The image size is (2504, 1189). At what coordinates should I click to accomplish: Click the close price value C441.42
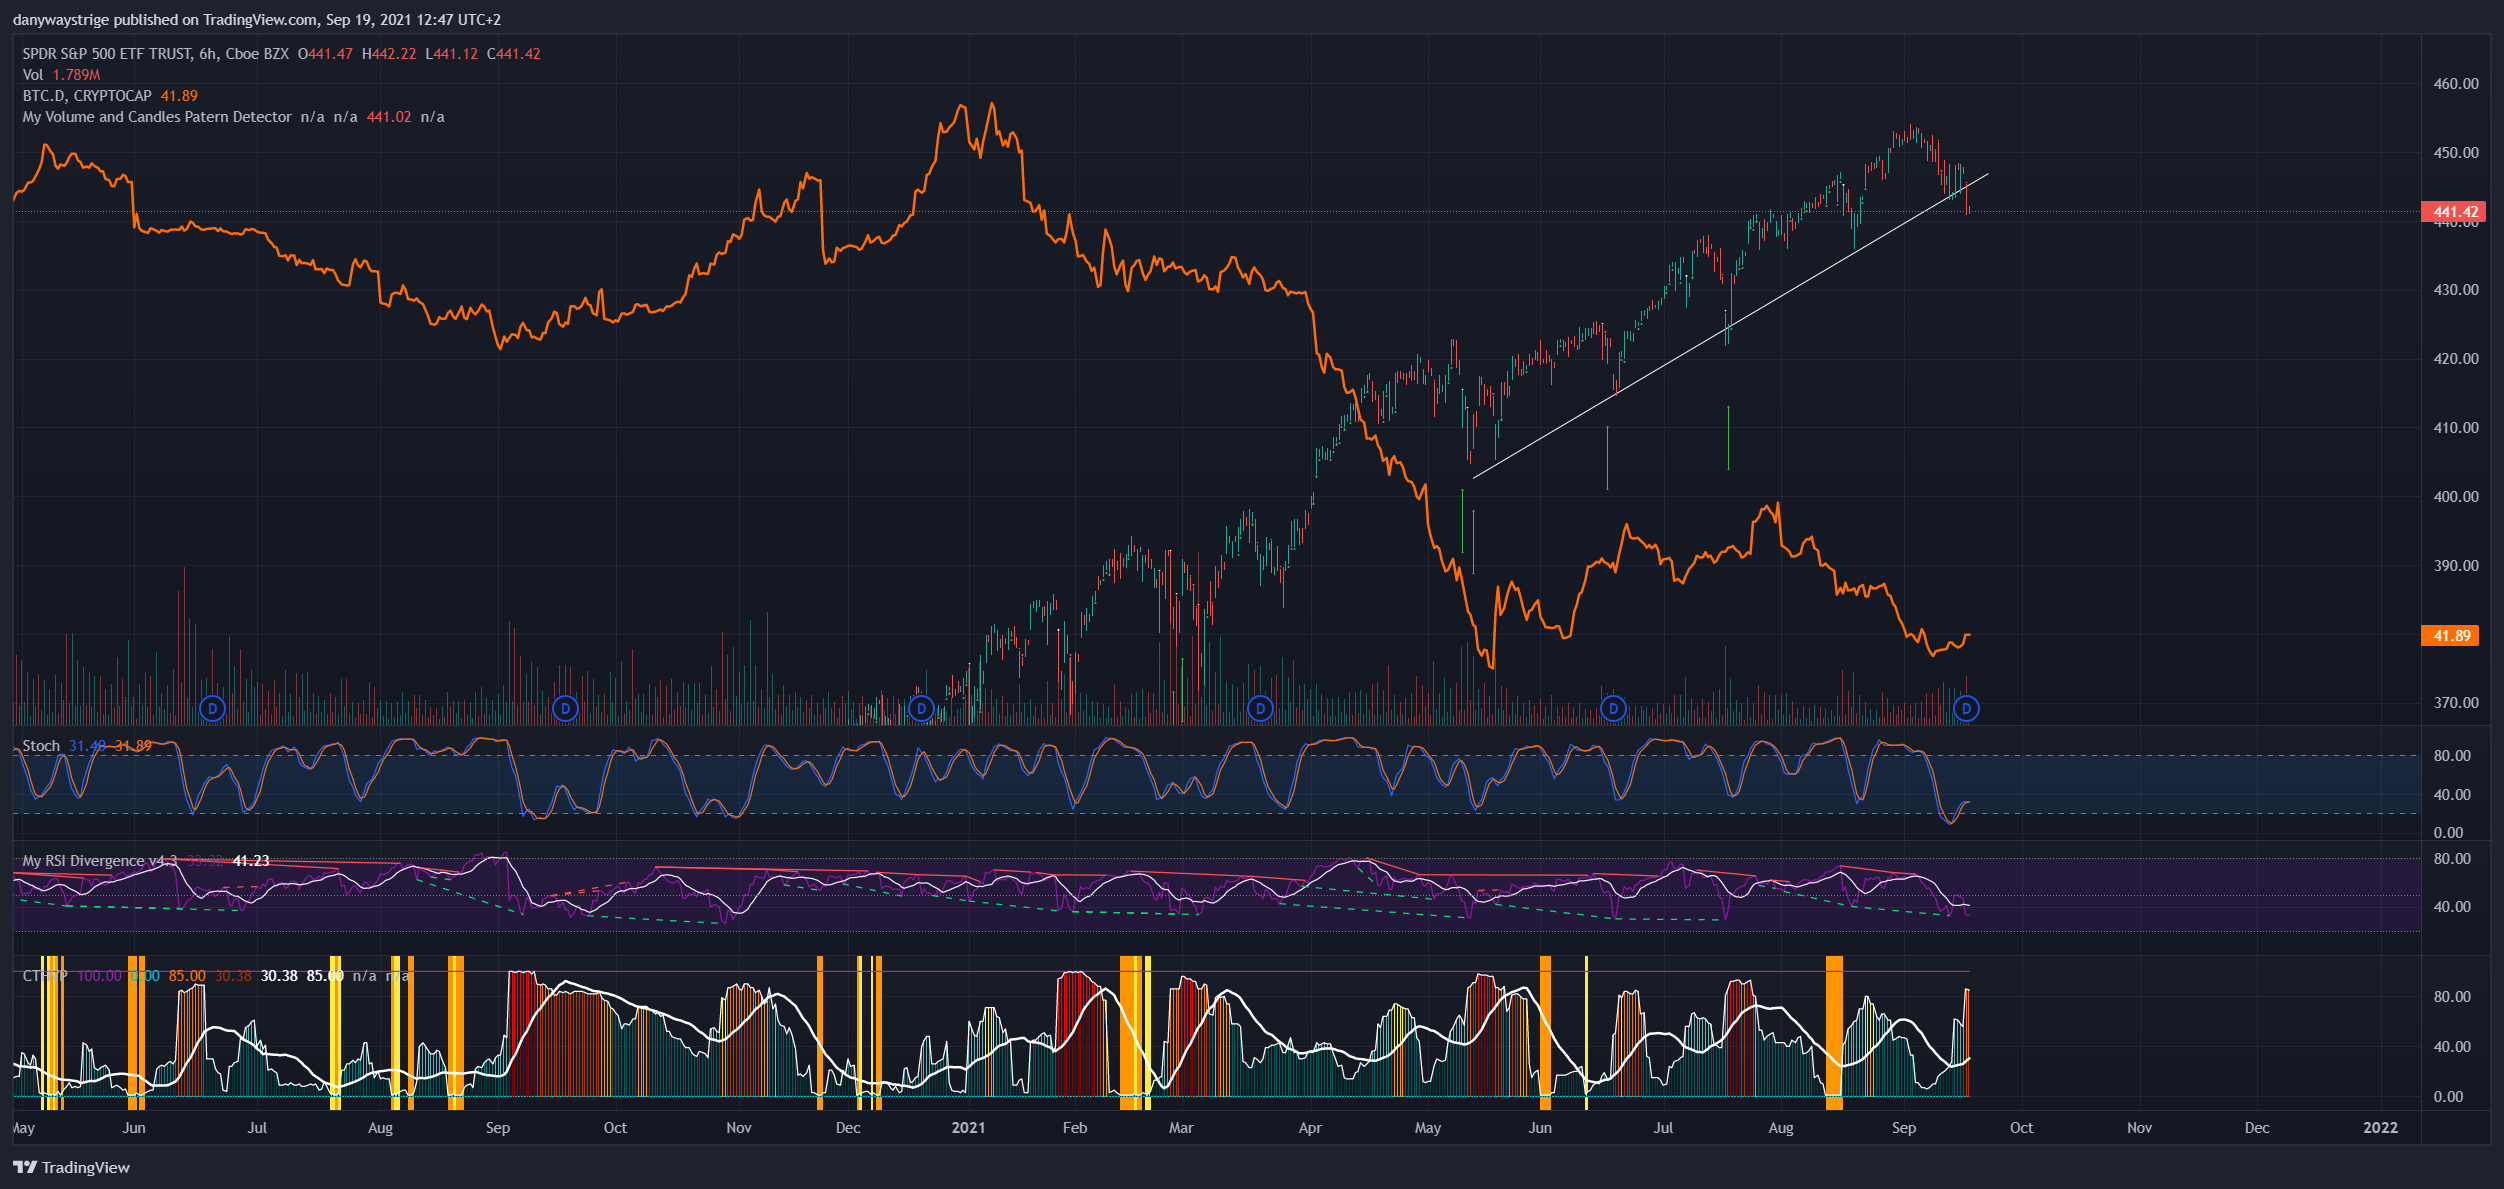point(514,54)
